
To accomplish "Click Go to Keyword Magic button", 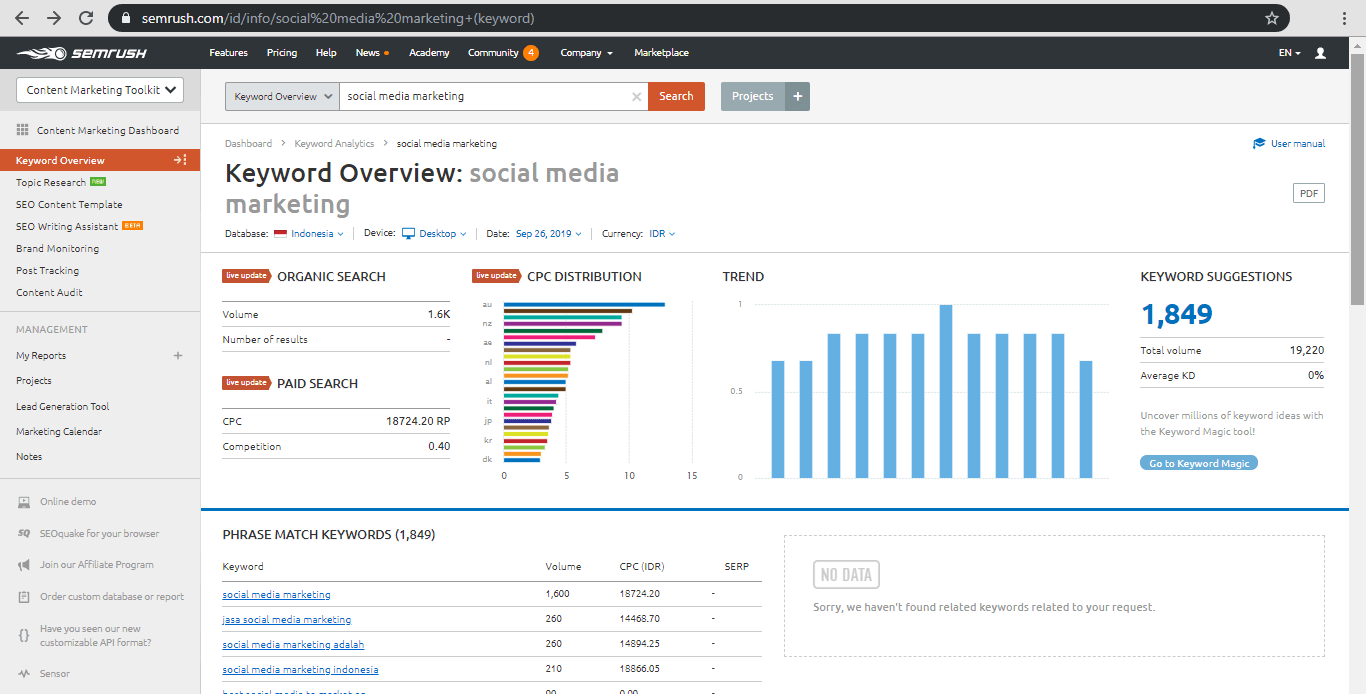I will pos(1199,463).
